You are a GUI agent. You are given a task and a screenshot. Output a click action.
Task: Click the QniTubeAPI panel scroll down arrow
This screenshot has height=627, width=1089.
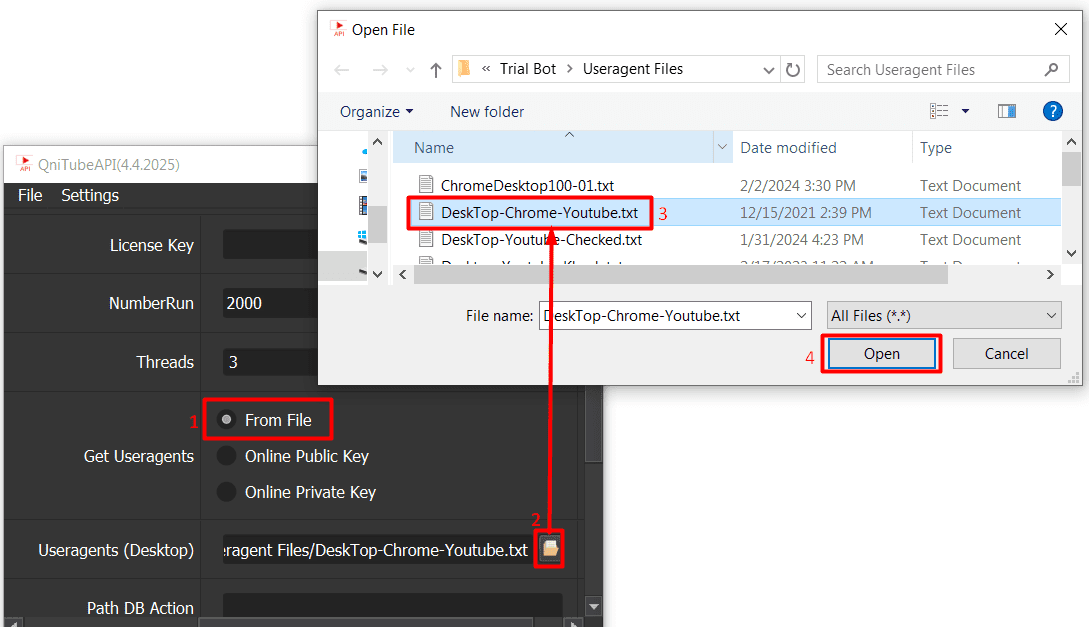click(x=593, y=606)
